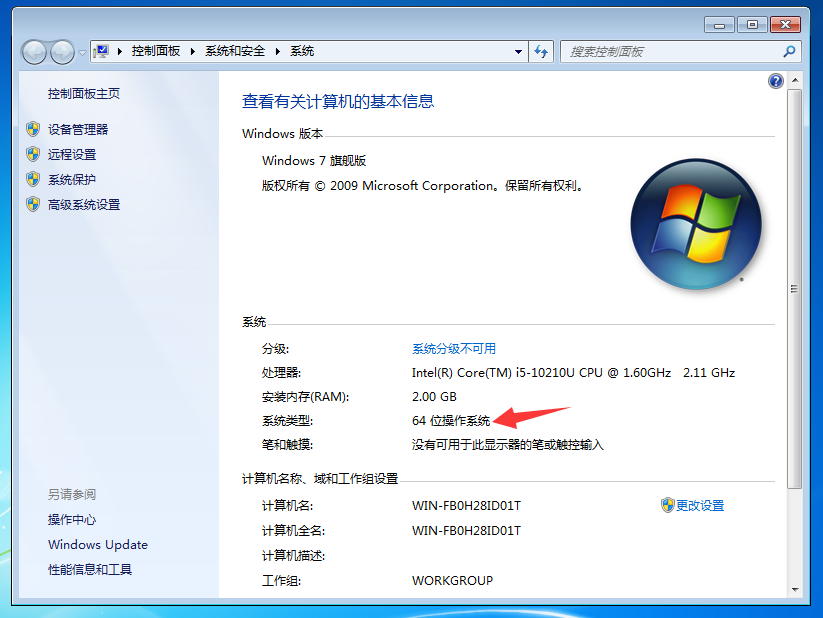Click the computer icon in address bar
Viewport: 823px width, 618px height.
tap(101, 51)
